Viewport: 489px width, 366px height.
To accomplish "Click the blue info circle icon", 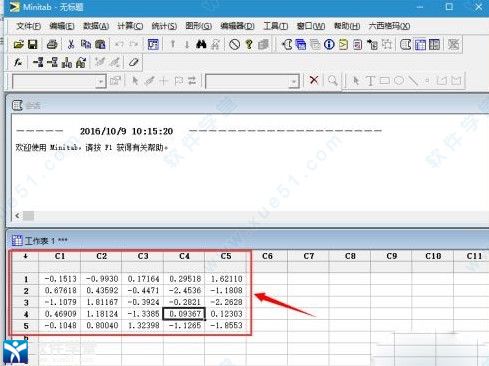I will pos(329,44).
